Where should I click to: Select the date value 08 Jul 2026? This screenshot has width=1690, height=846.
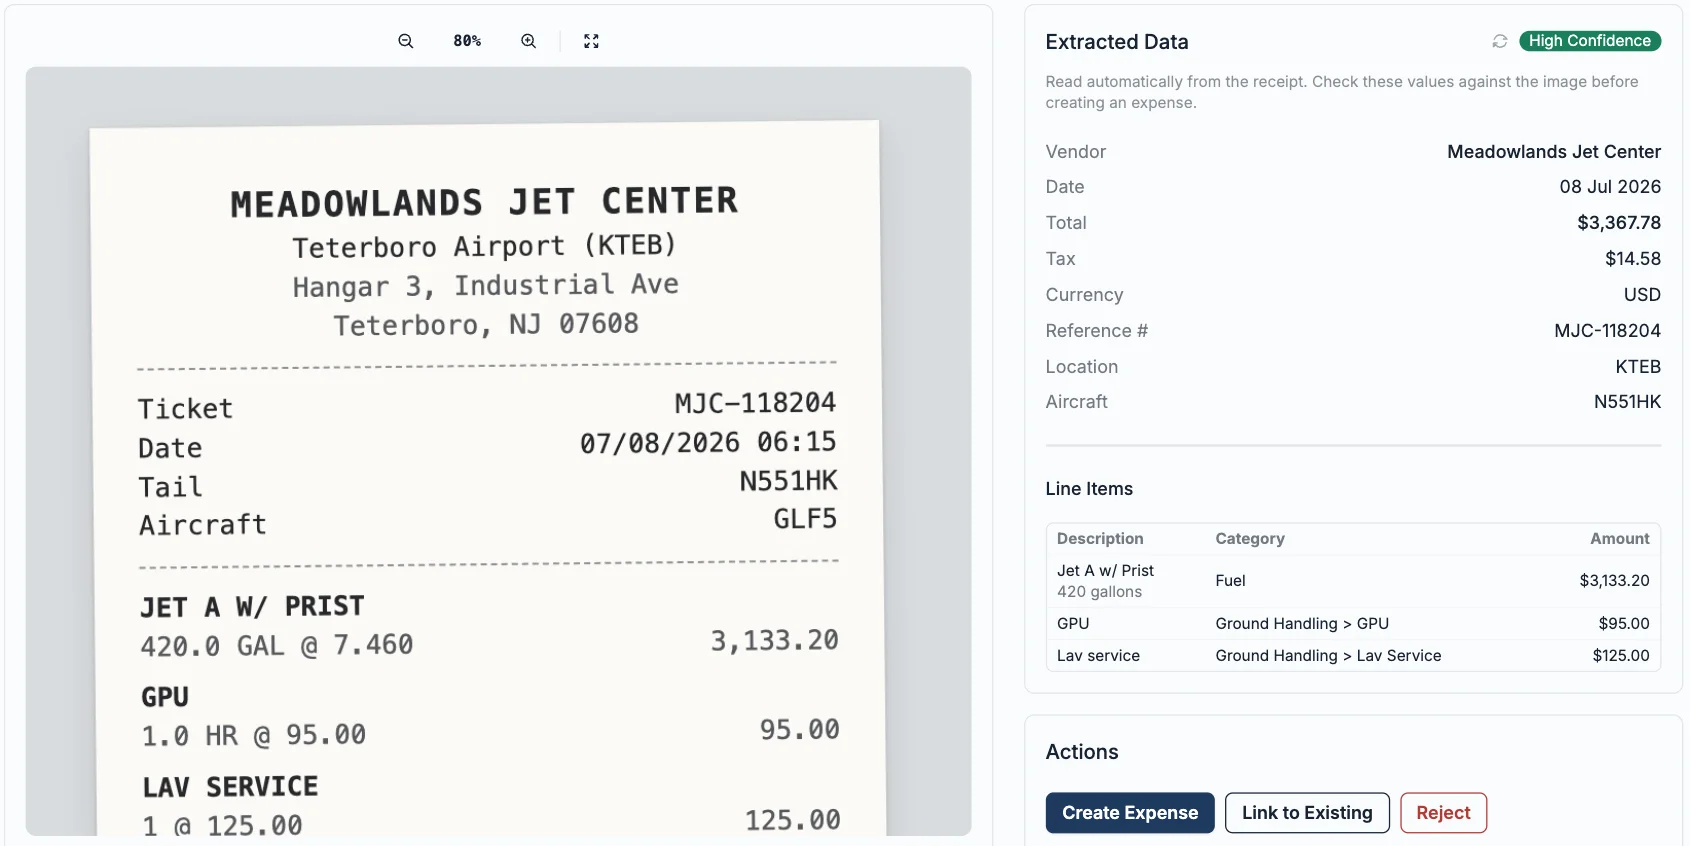(1610, 187)
